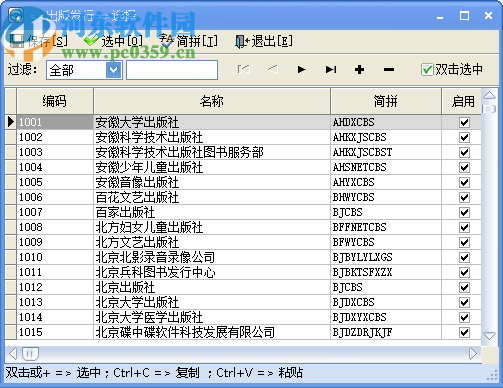Toggle 启用 checkbox in row 1012
Viewport: 503px width, 388px height.
tap(464, 287)
